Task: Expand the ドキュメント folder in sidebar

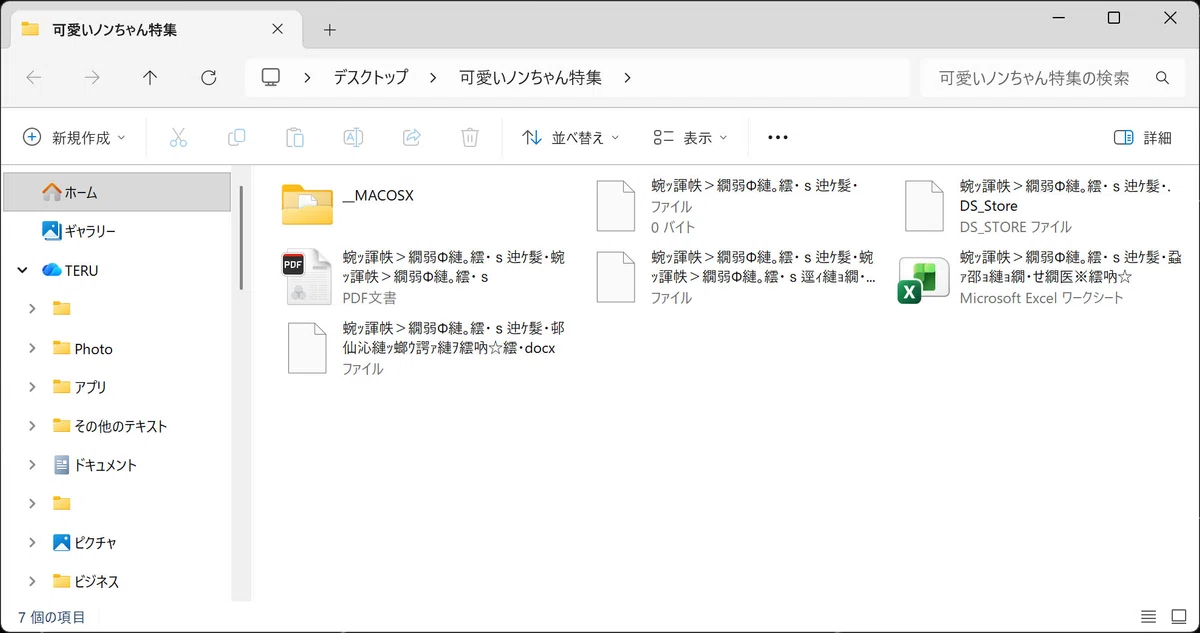Action: click(32, 465)
